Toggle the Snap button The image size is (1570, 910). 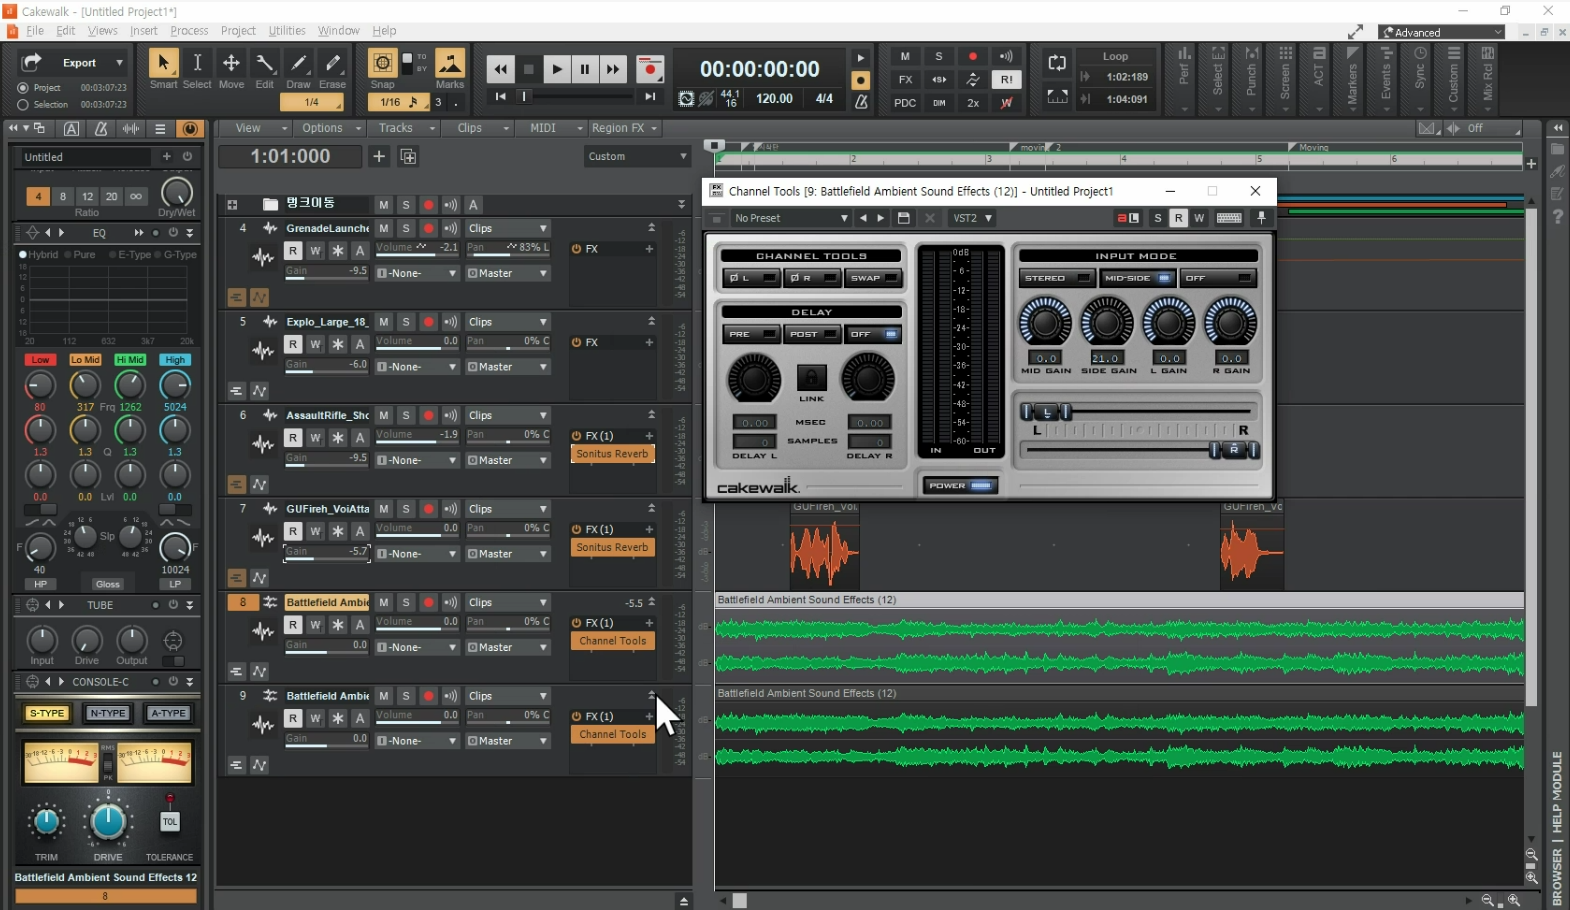(x=382, y=64)
